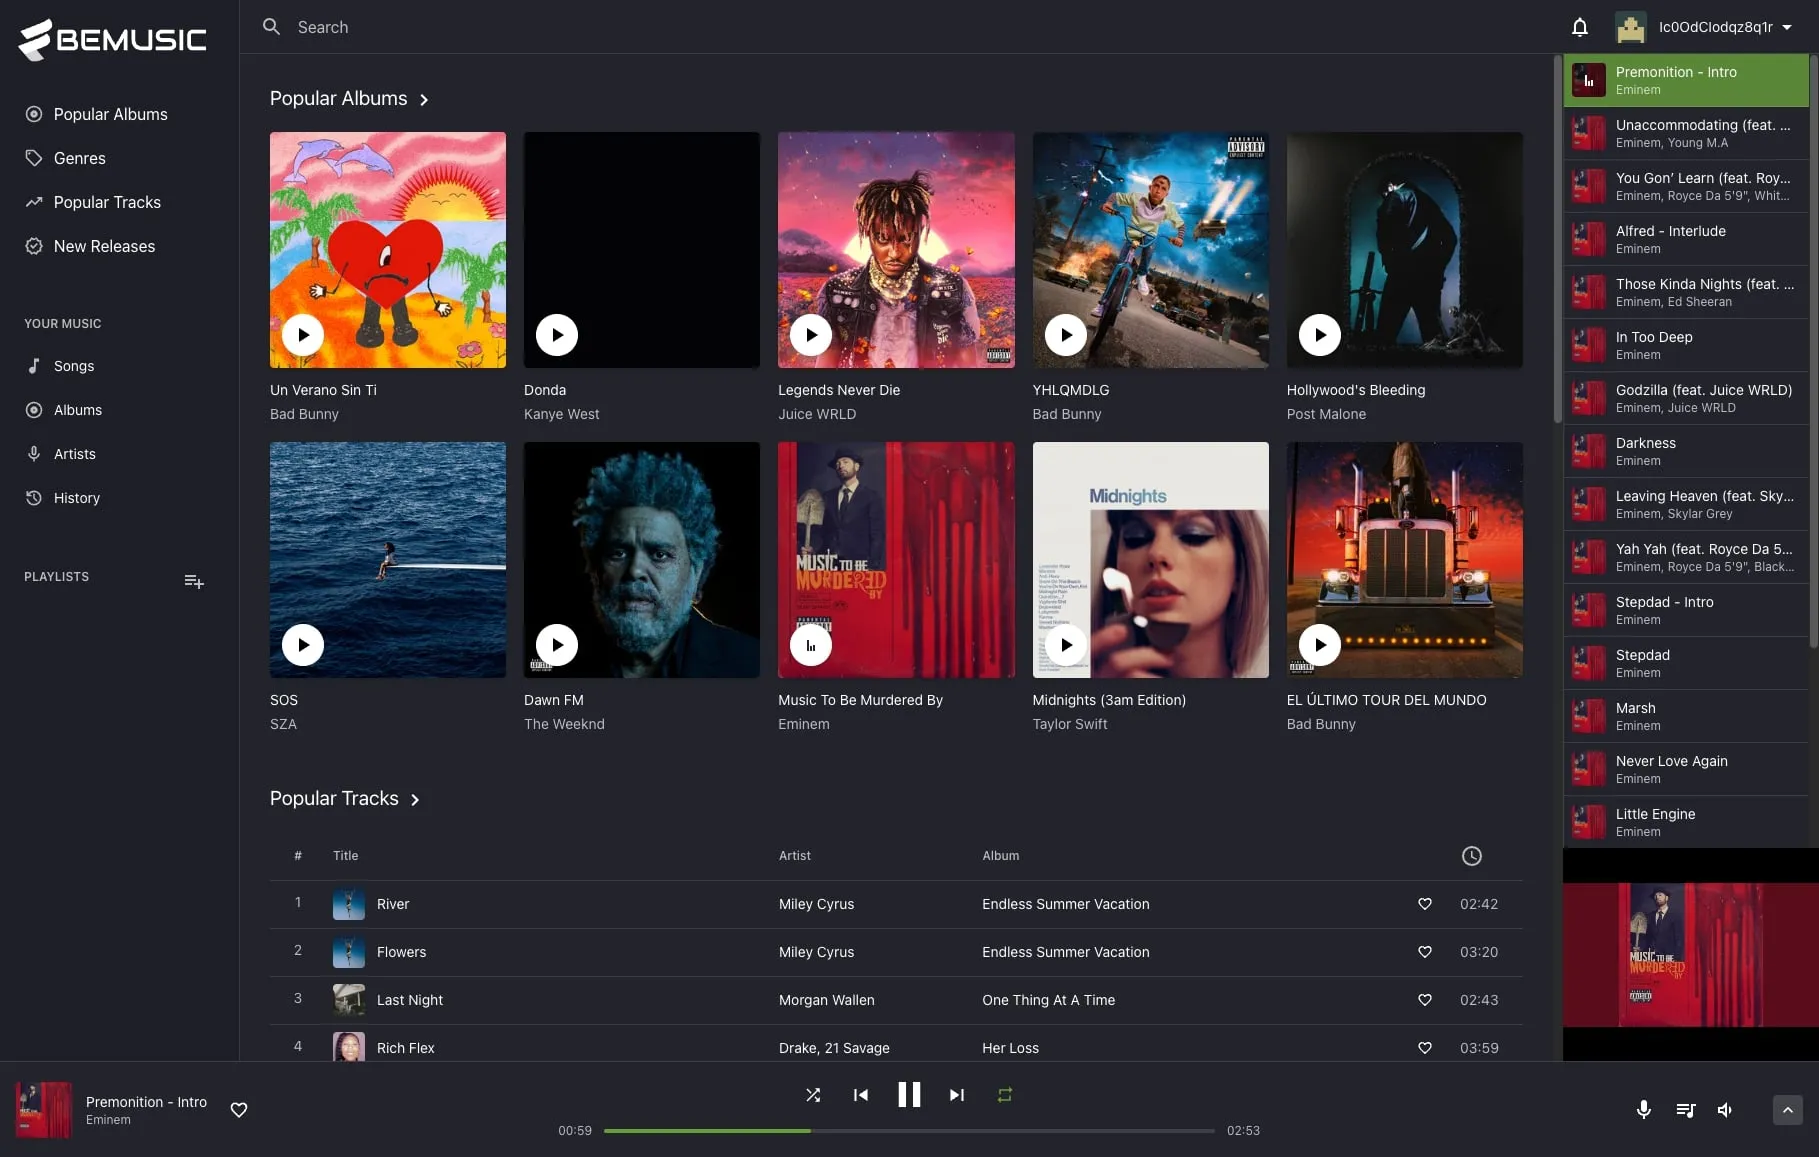This screenshot has height=1157, width=1819.
Task: Expand the Popular Albums section
Action: click(x=423, y=99)
